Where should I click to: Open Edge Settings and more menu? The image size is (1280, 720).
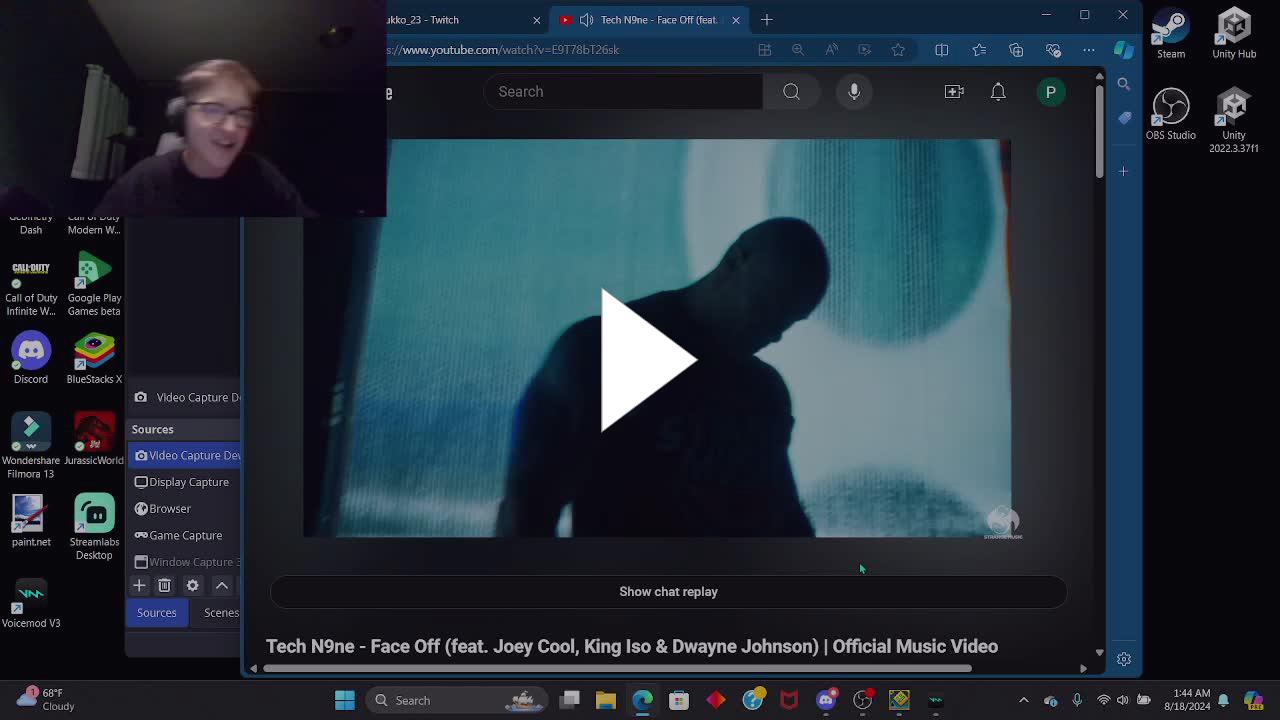[1089, 50]
